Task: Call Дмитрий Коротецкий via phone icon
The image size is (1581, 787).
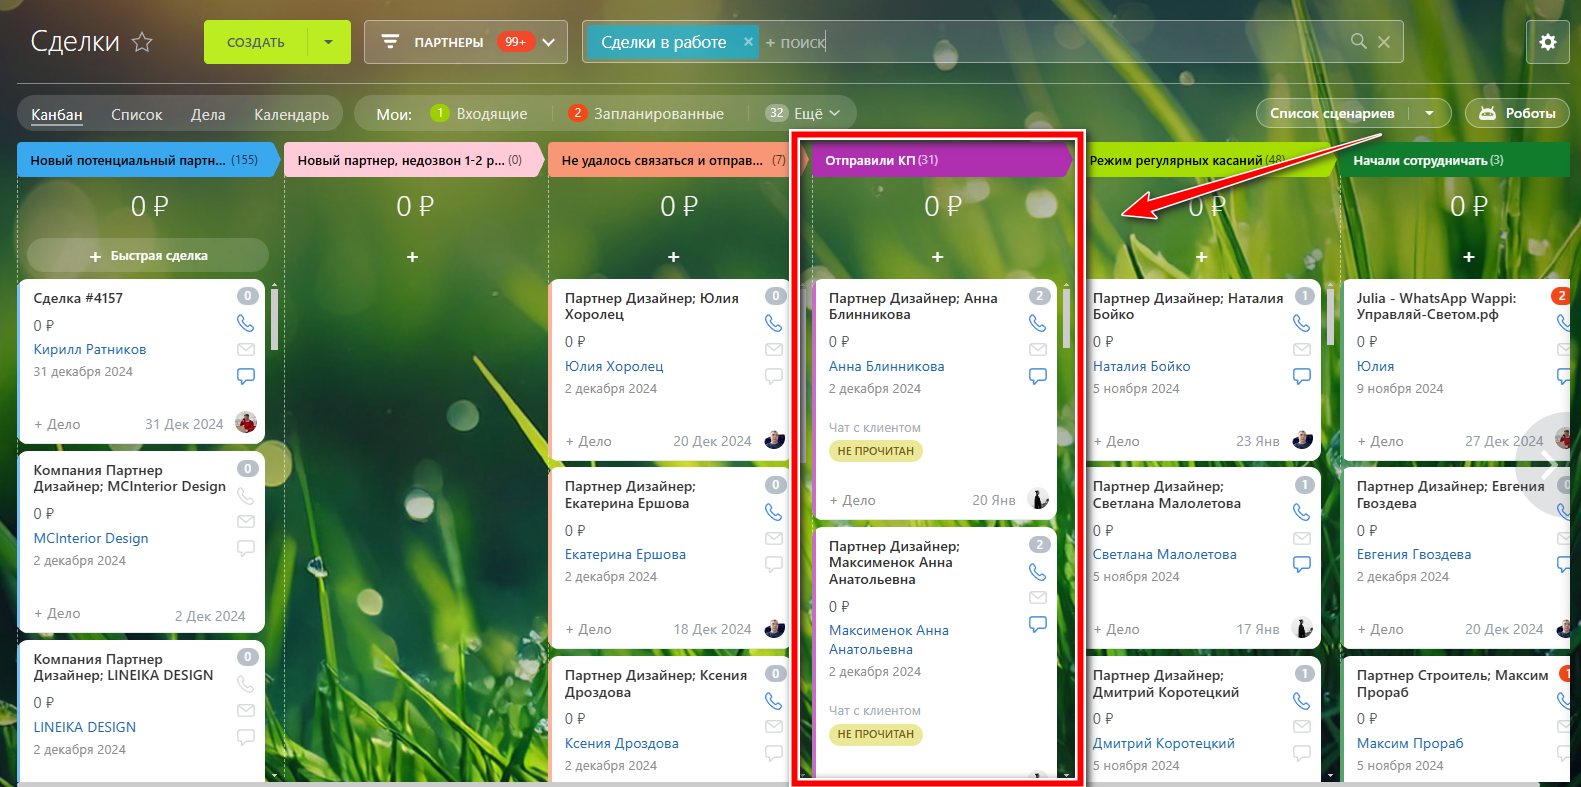Action: coord(1301,701)
